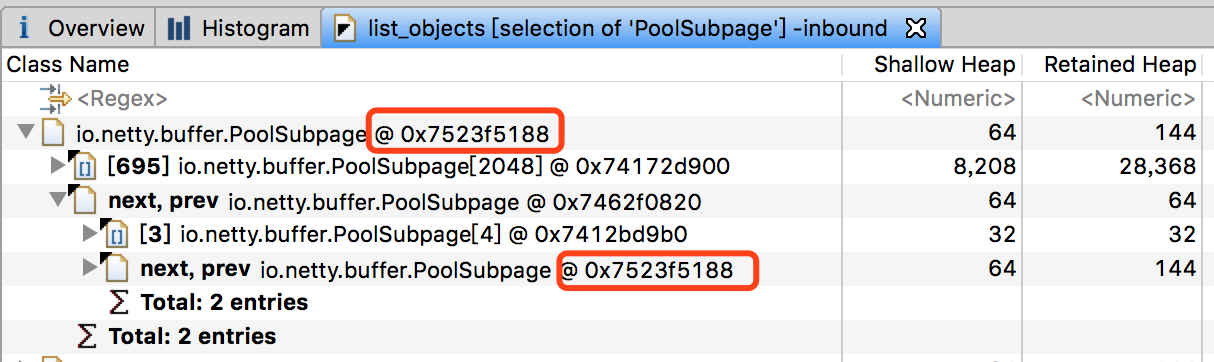Click array icon of PoolSubpage[2048] entry
Viewport: 1214px width, 362px height.
click(x=85, y=166)
